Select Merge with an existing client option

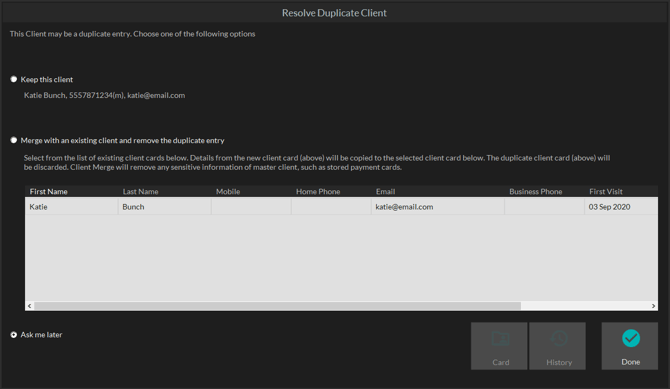coord(14,140)
